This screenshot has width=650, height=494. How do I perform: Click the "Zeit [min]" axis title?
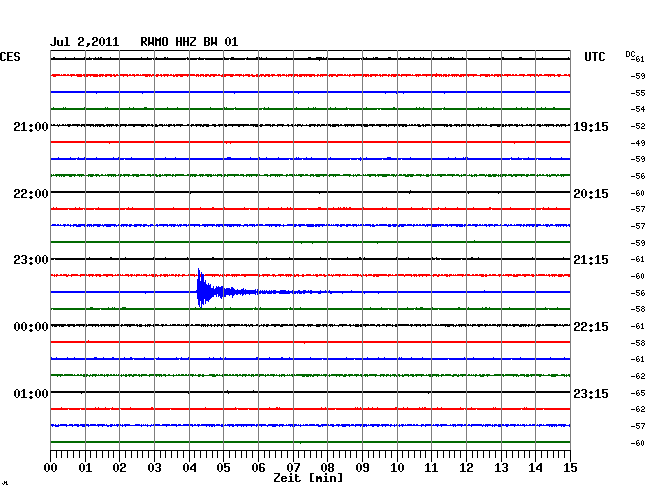point(308,478)
